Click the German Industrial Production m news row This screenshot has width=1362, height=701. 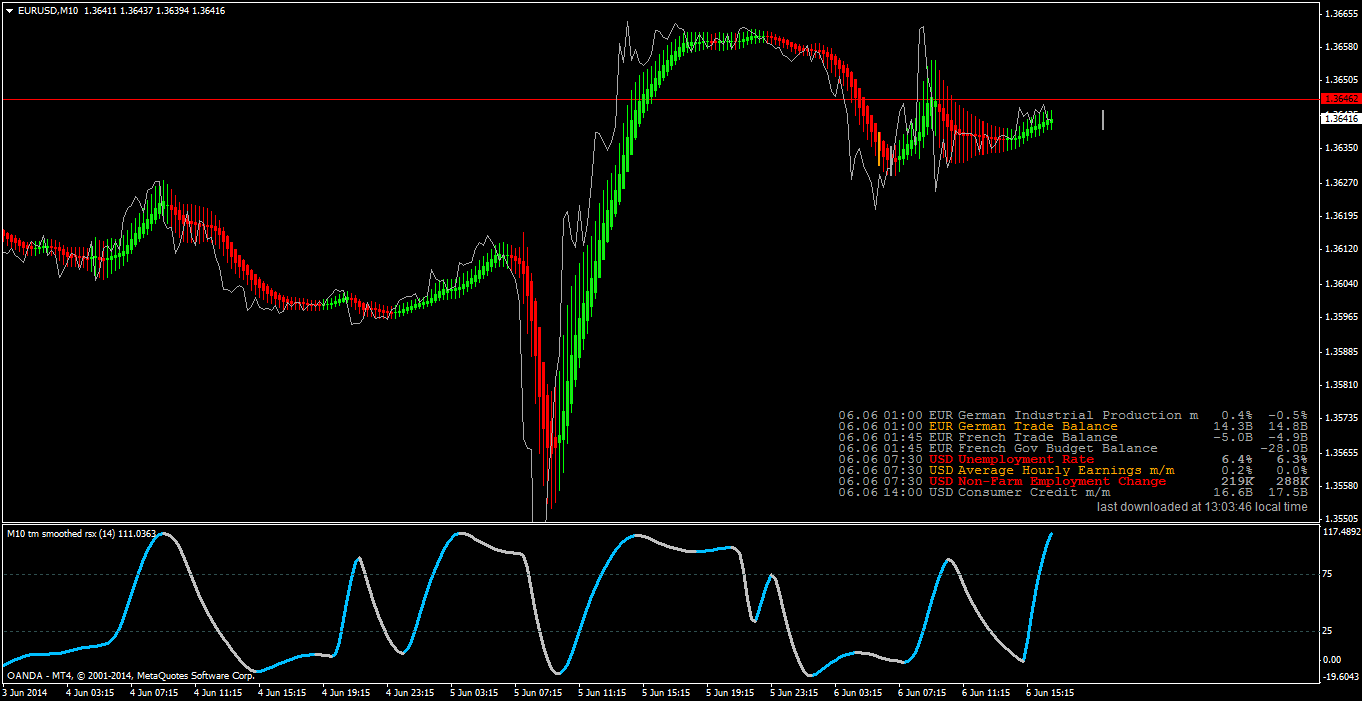click(x=1073, y=415)
